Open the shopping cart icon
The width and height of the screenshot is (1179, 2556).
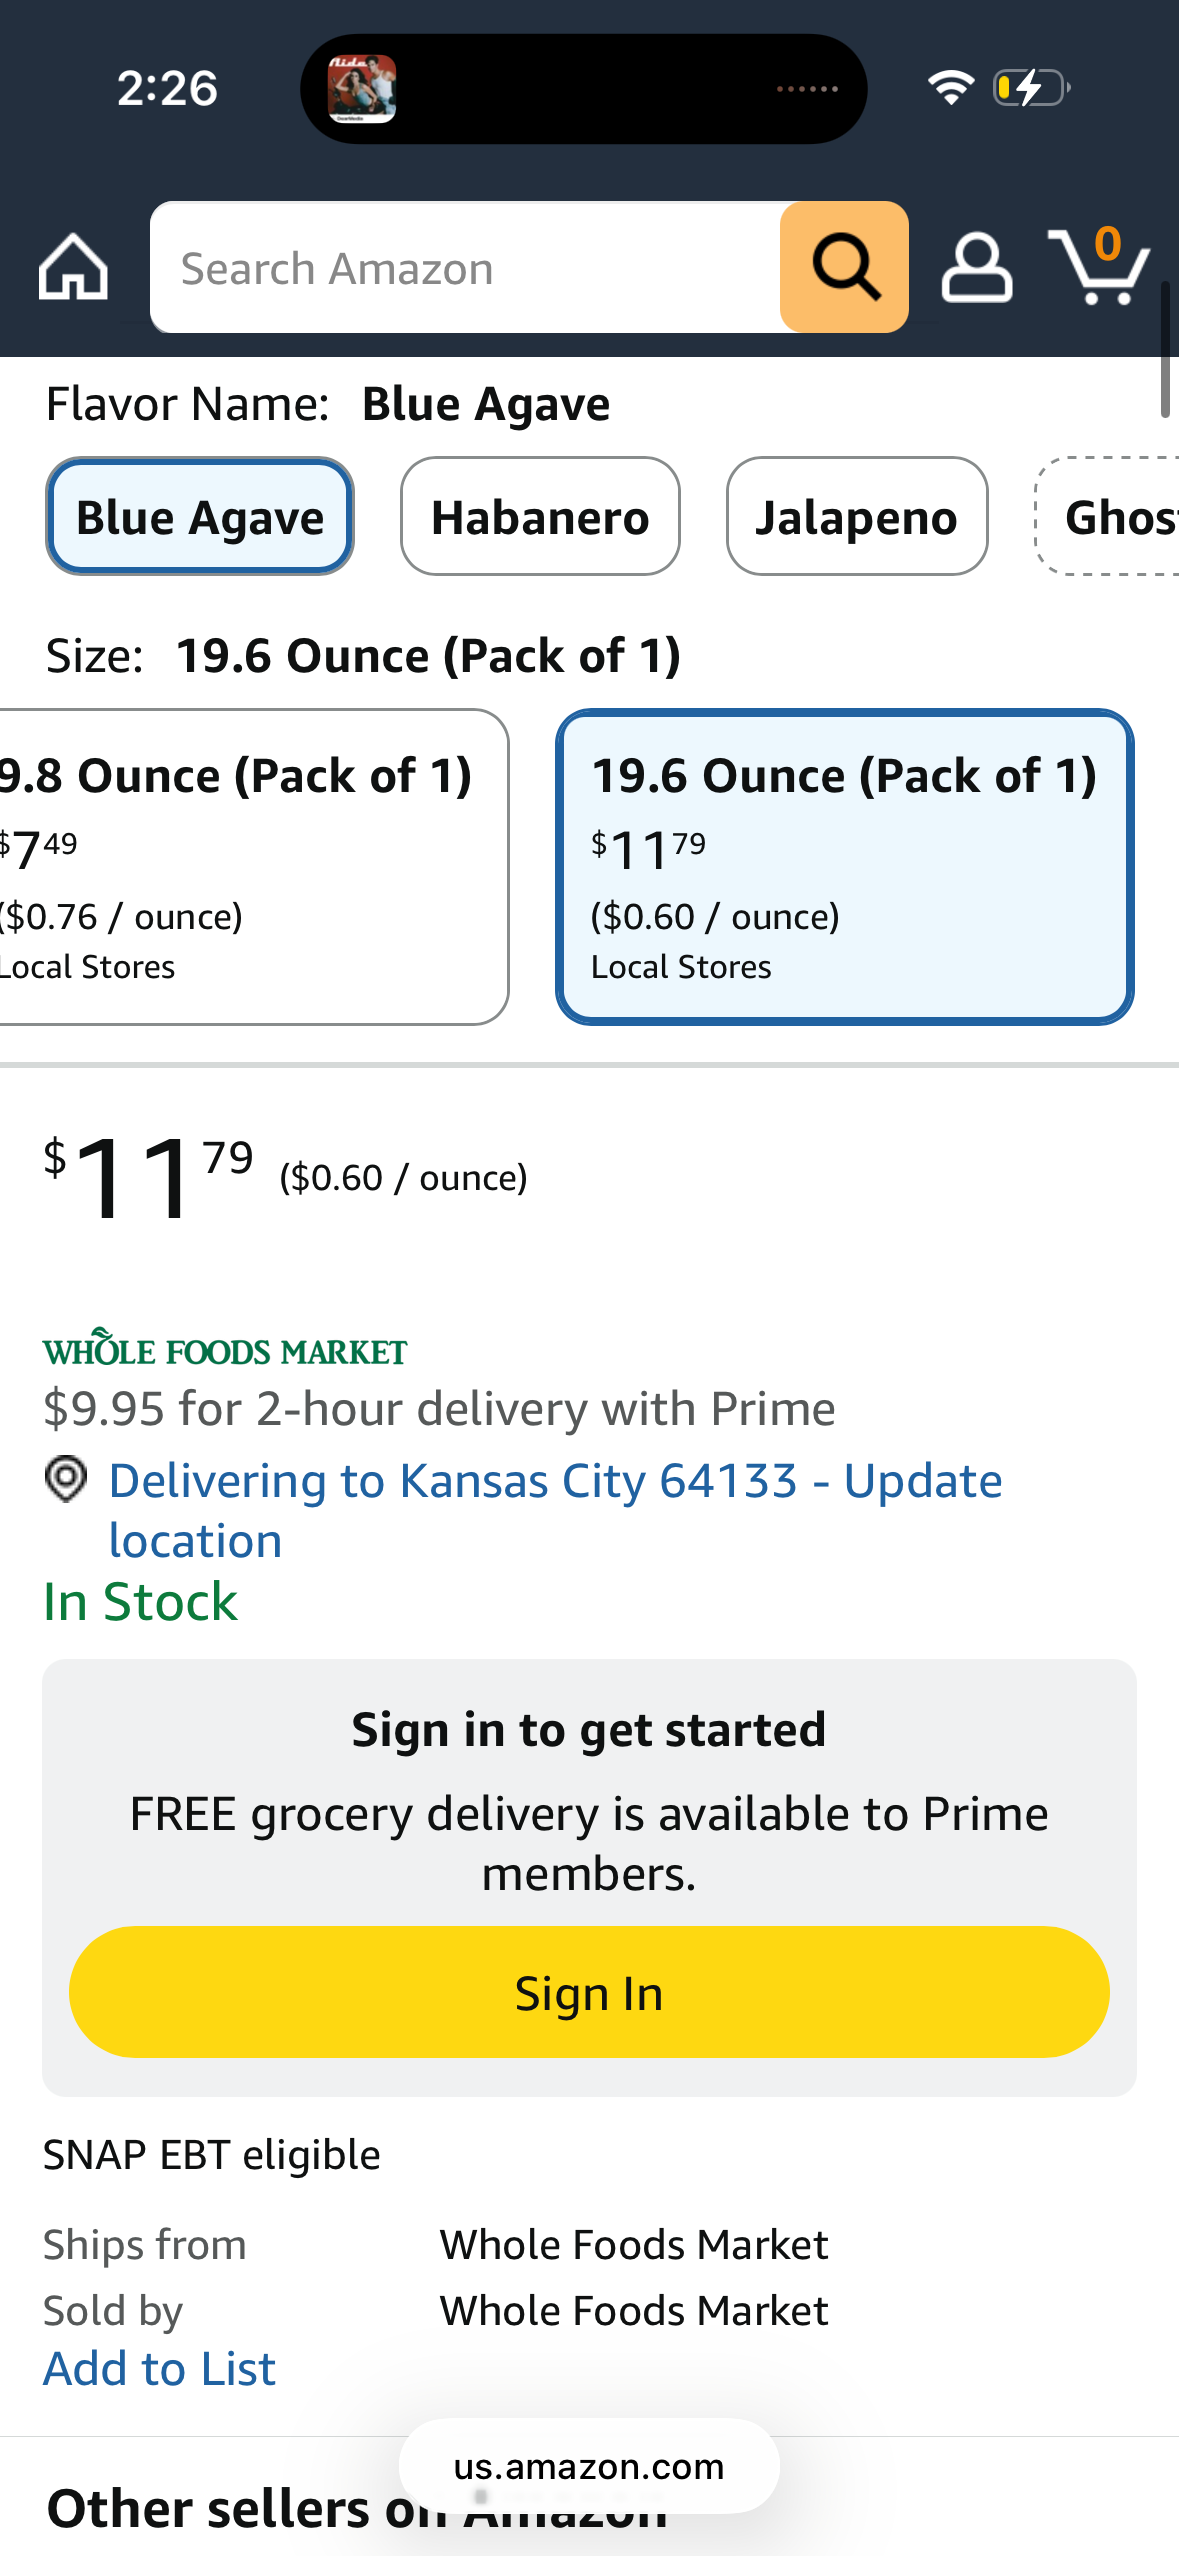click(x=1099, y=265)
